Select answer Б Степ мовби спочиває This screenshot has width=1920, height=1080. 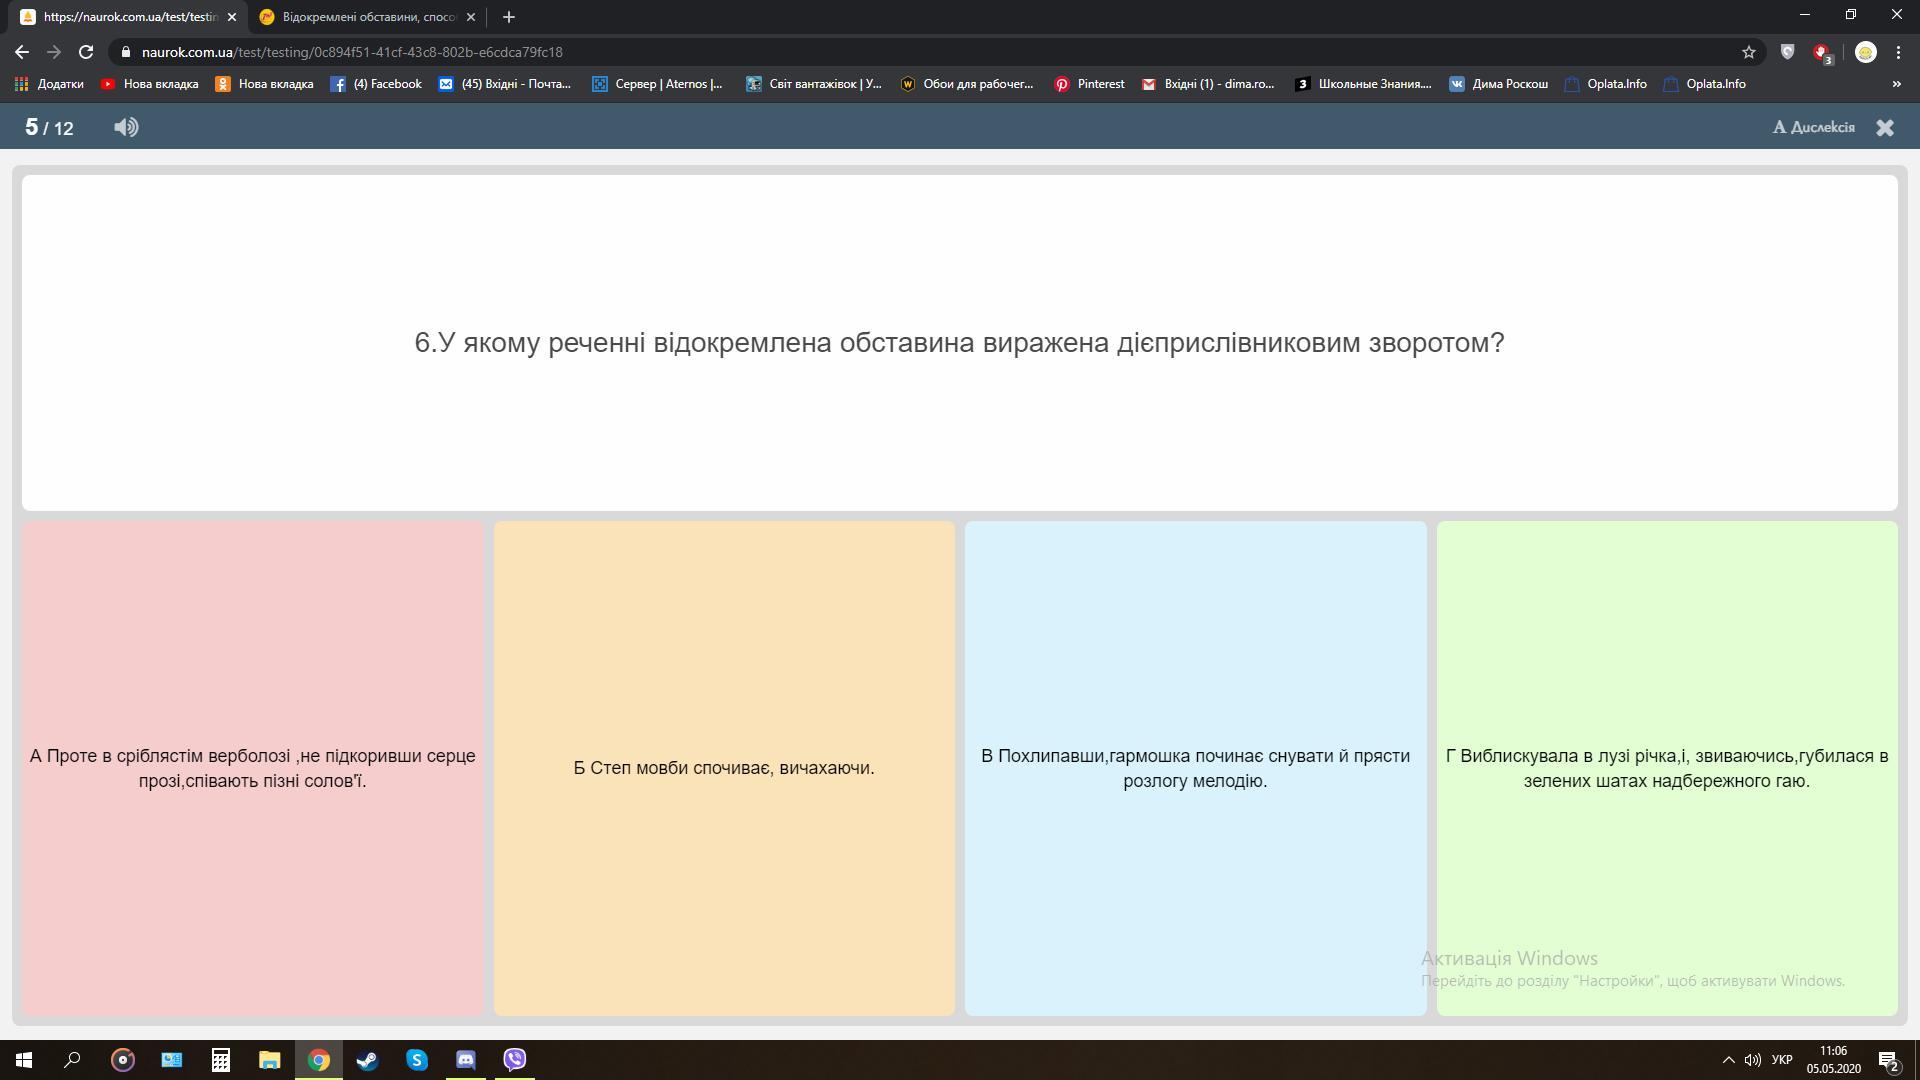click(x=724, y=768)
